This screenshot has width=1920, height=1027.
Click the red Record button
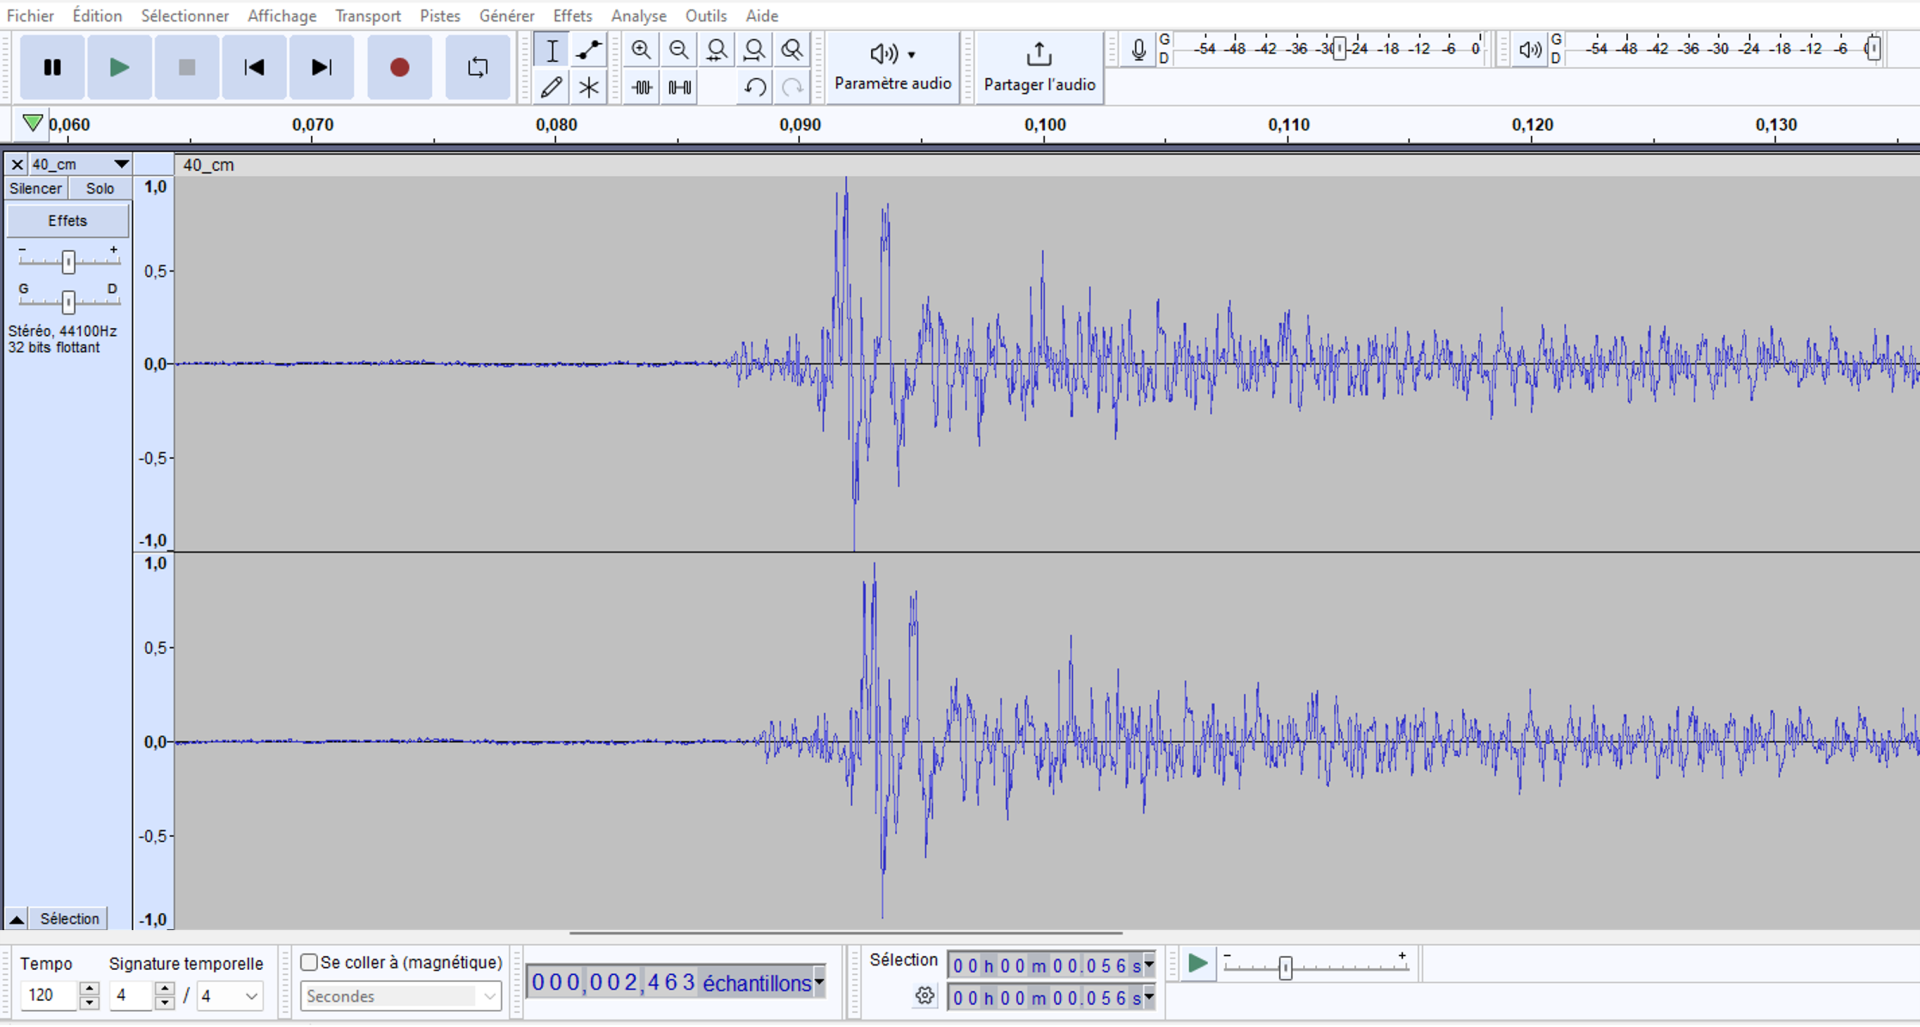[x=399, y=68]
